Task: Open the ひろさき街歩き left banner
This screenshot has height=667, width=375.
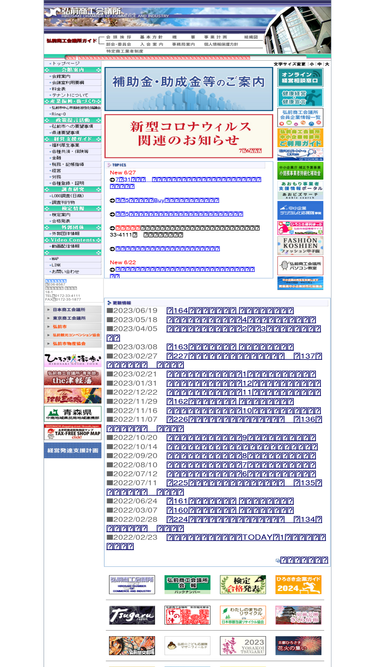Action: (73, 359)
